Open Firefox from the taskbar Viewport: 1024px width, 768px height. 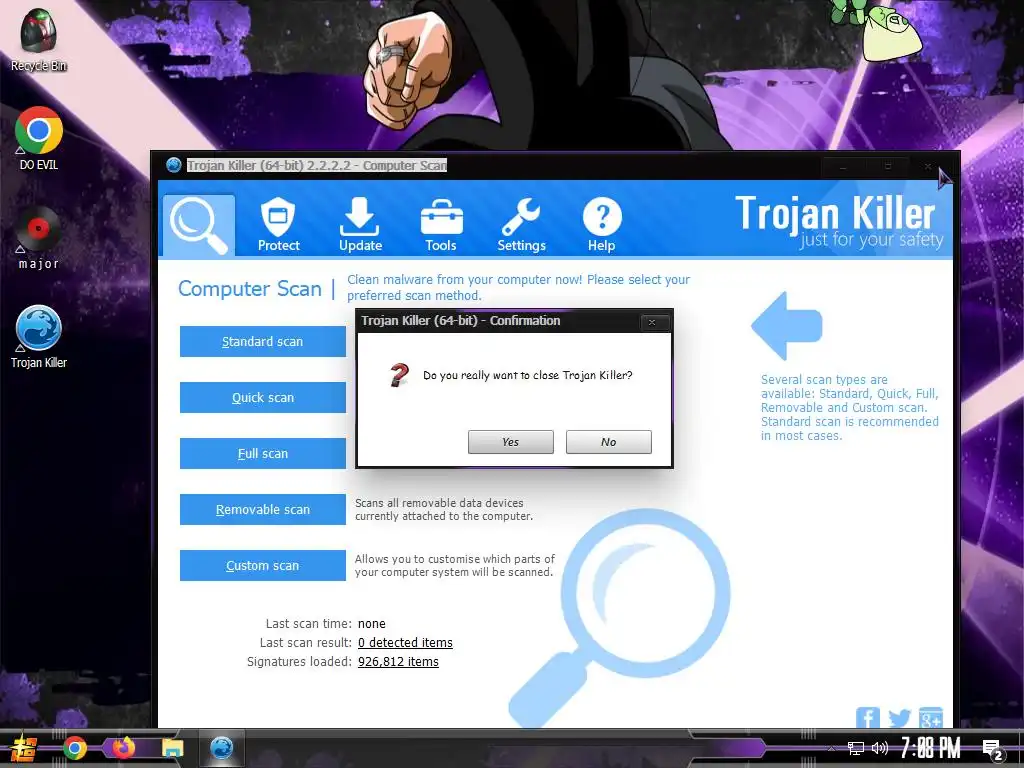pyautogui.click(x=123, y=748)
